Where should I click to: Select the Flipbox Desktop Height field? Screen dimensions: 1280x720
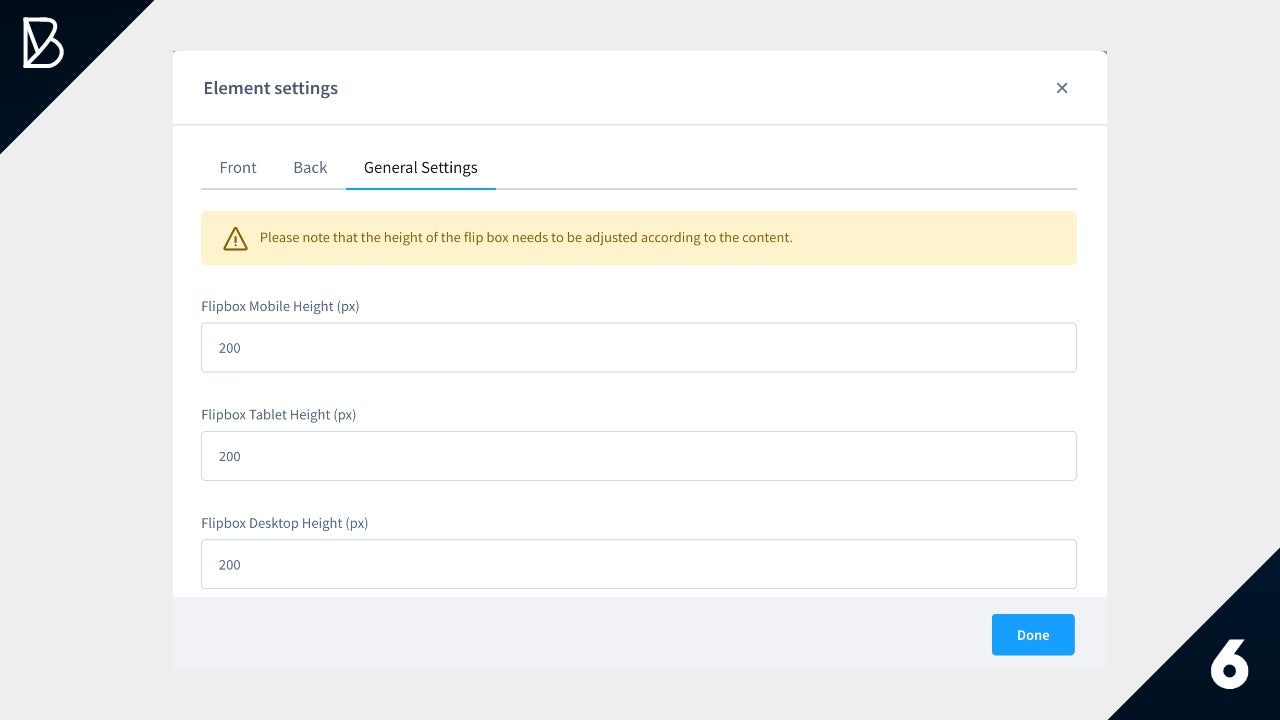pyautogui.click(x=638, y=564)
